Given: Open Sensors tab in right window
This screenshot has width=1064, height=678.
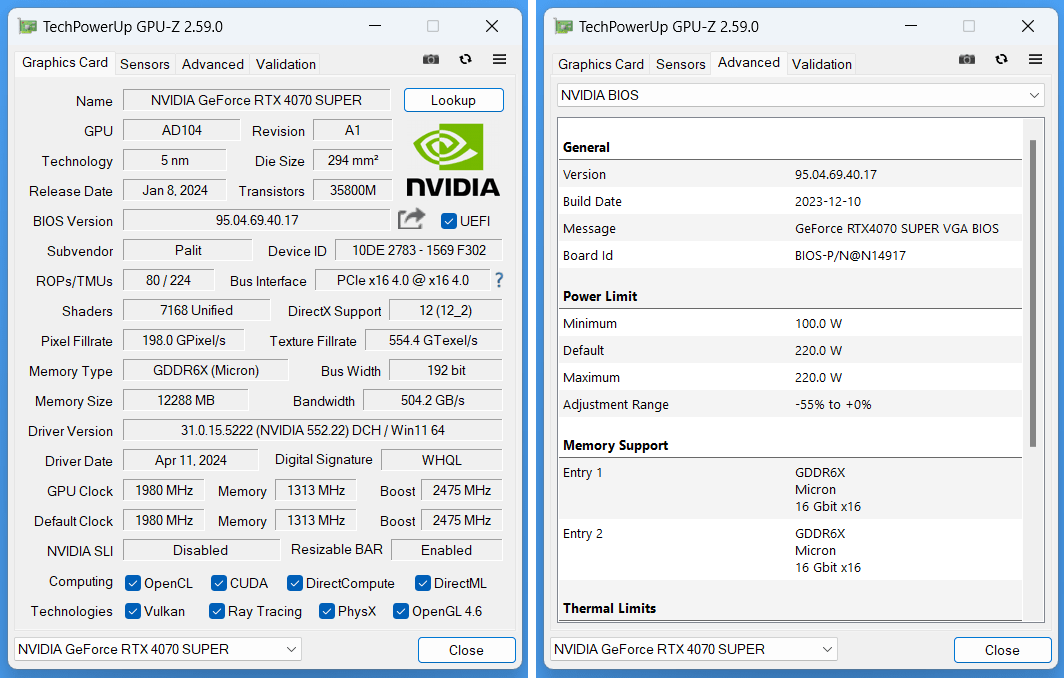Looking at the screenshot, I should [x=681, y=64].
